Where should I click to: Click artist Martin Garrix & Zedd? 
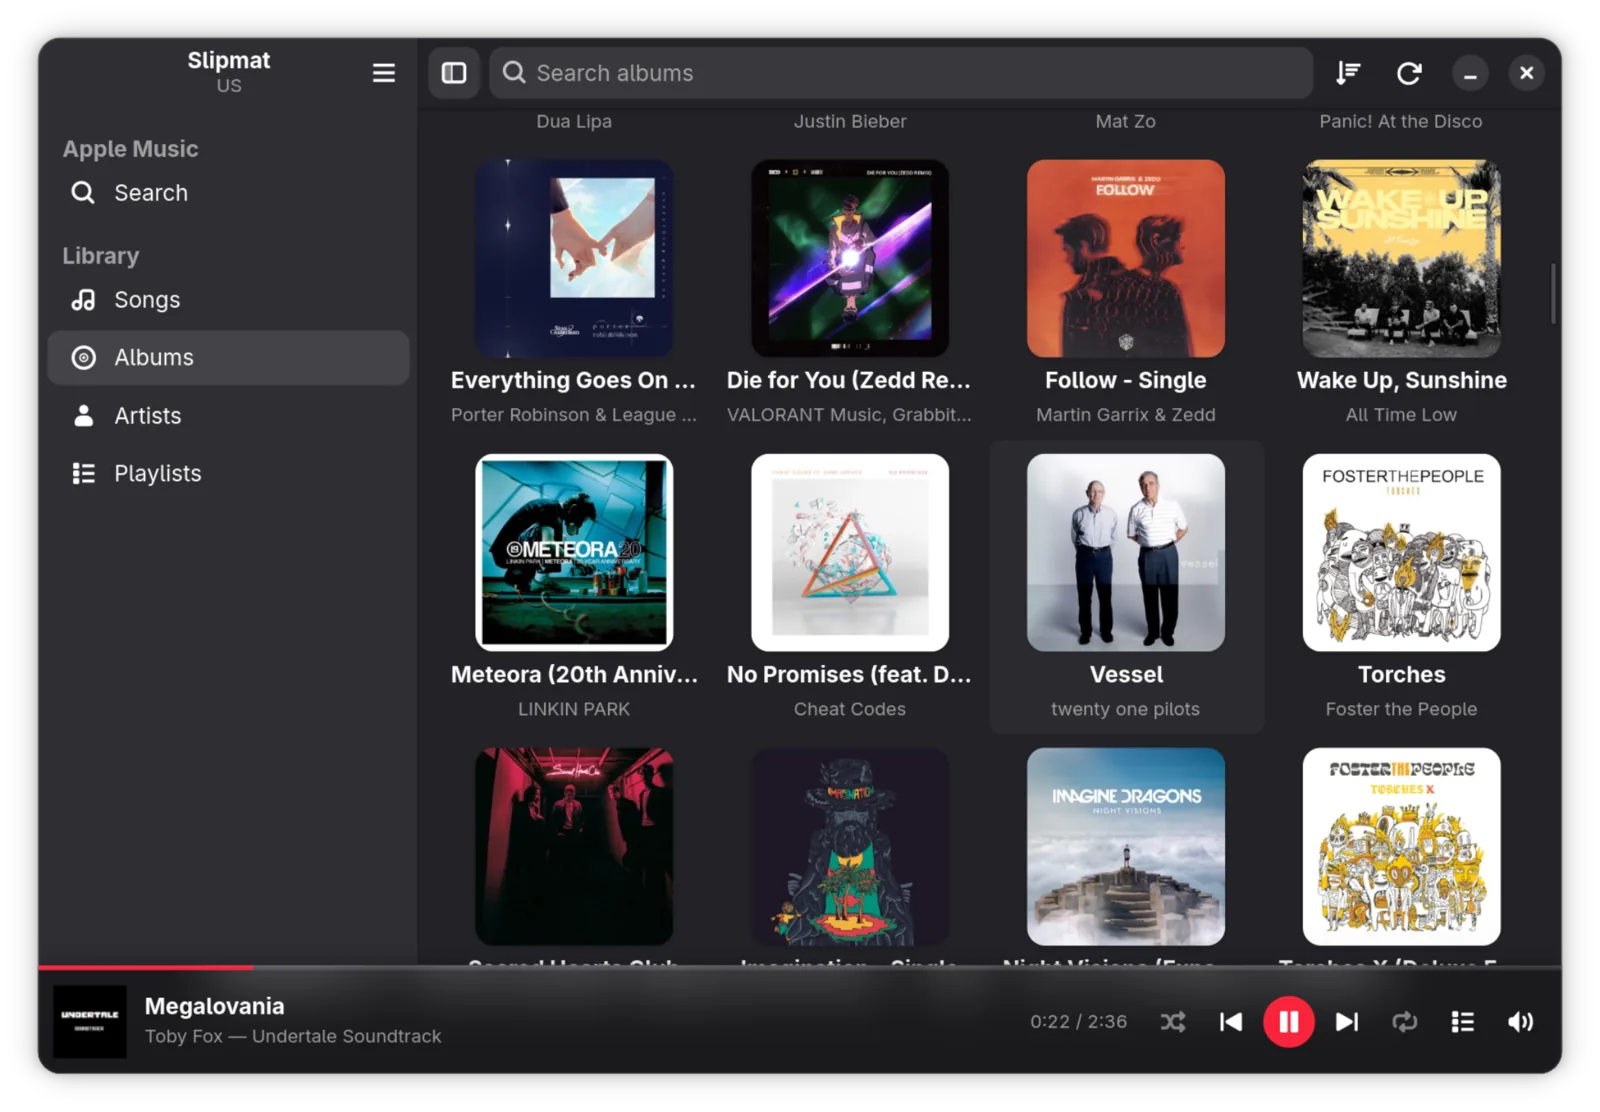(1126, 415)
